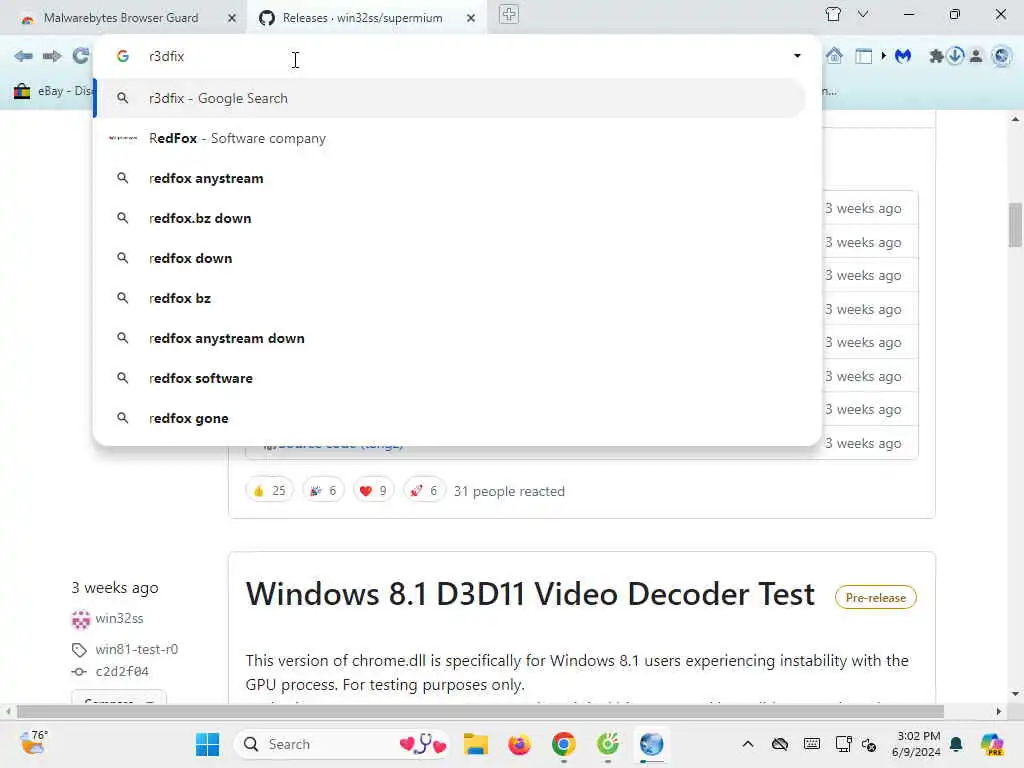Viewport: 1024px width, 768px height.
Task: Go back with the browser back arrow
Action: pos(24,56)
